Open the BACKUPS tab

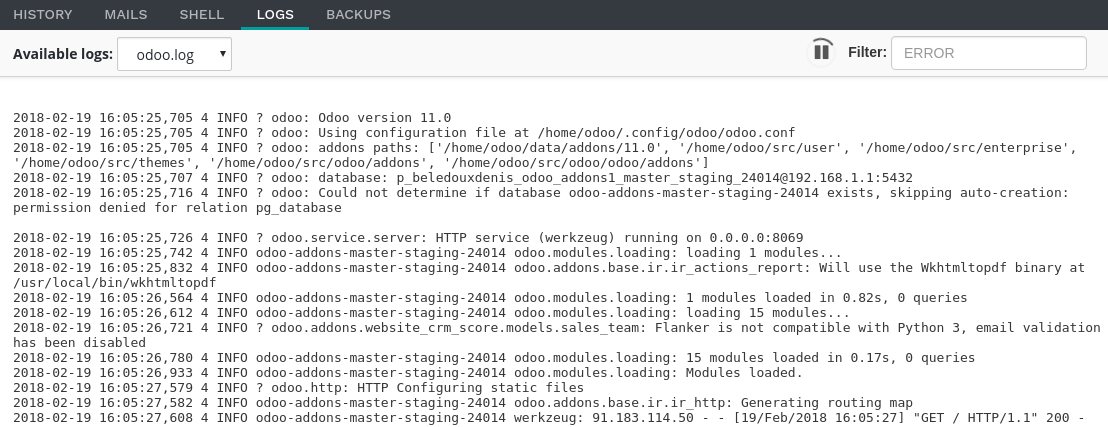pos(358,15)
